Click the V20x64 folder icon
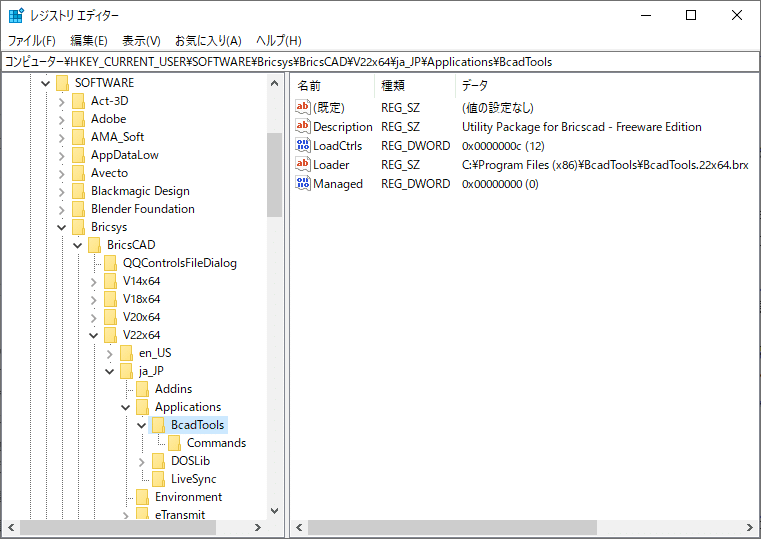 coord(110,317)
